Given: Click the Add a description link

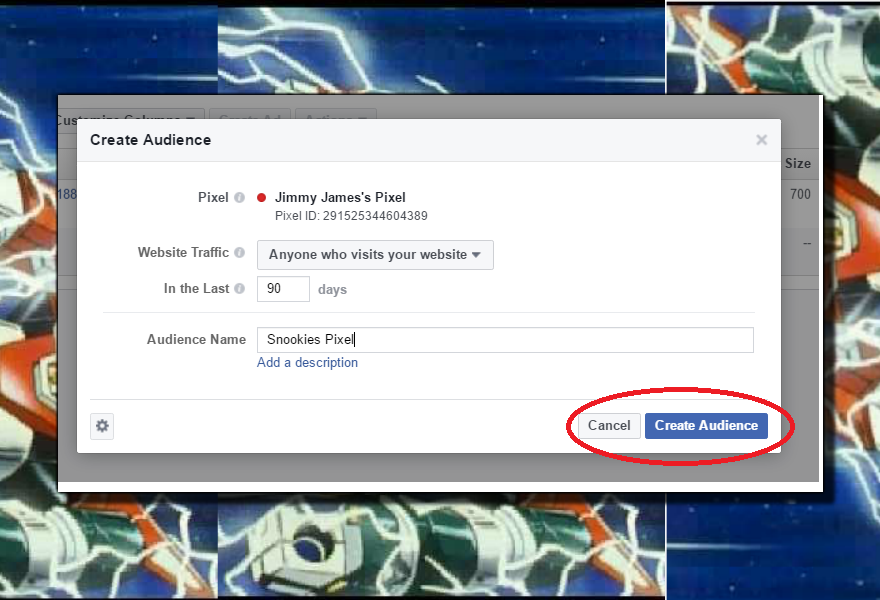Looking at the screenshot, I should point(307,363).
